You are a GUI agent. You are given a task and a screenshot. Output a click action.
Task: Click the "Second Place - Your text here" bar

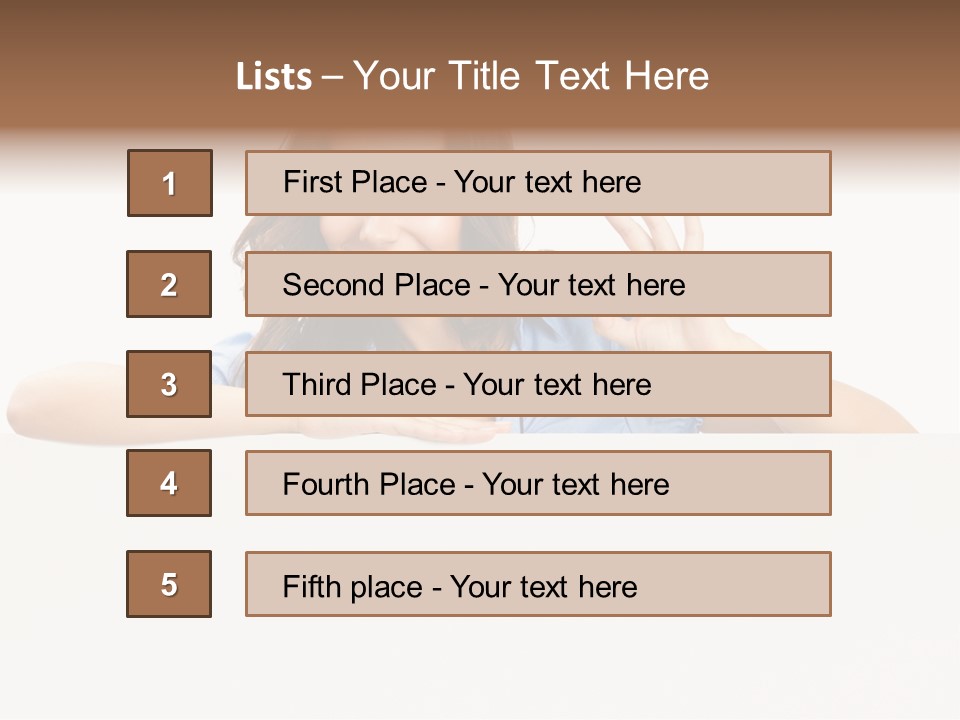[x=538, y=284]
